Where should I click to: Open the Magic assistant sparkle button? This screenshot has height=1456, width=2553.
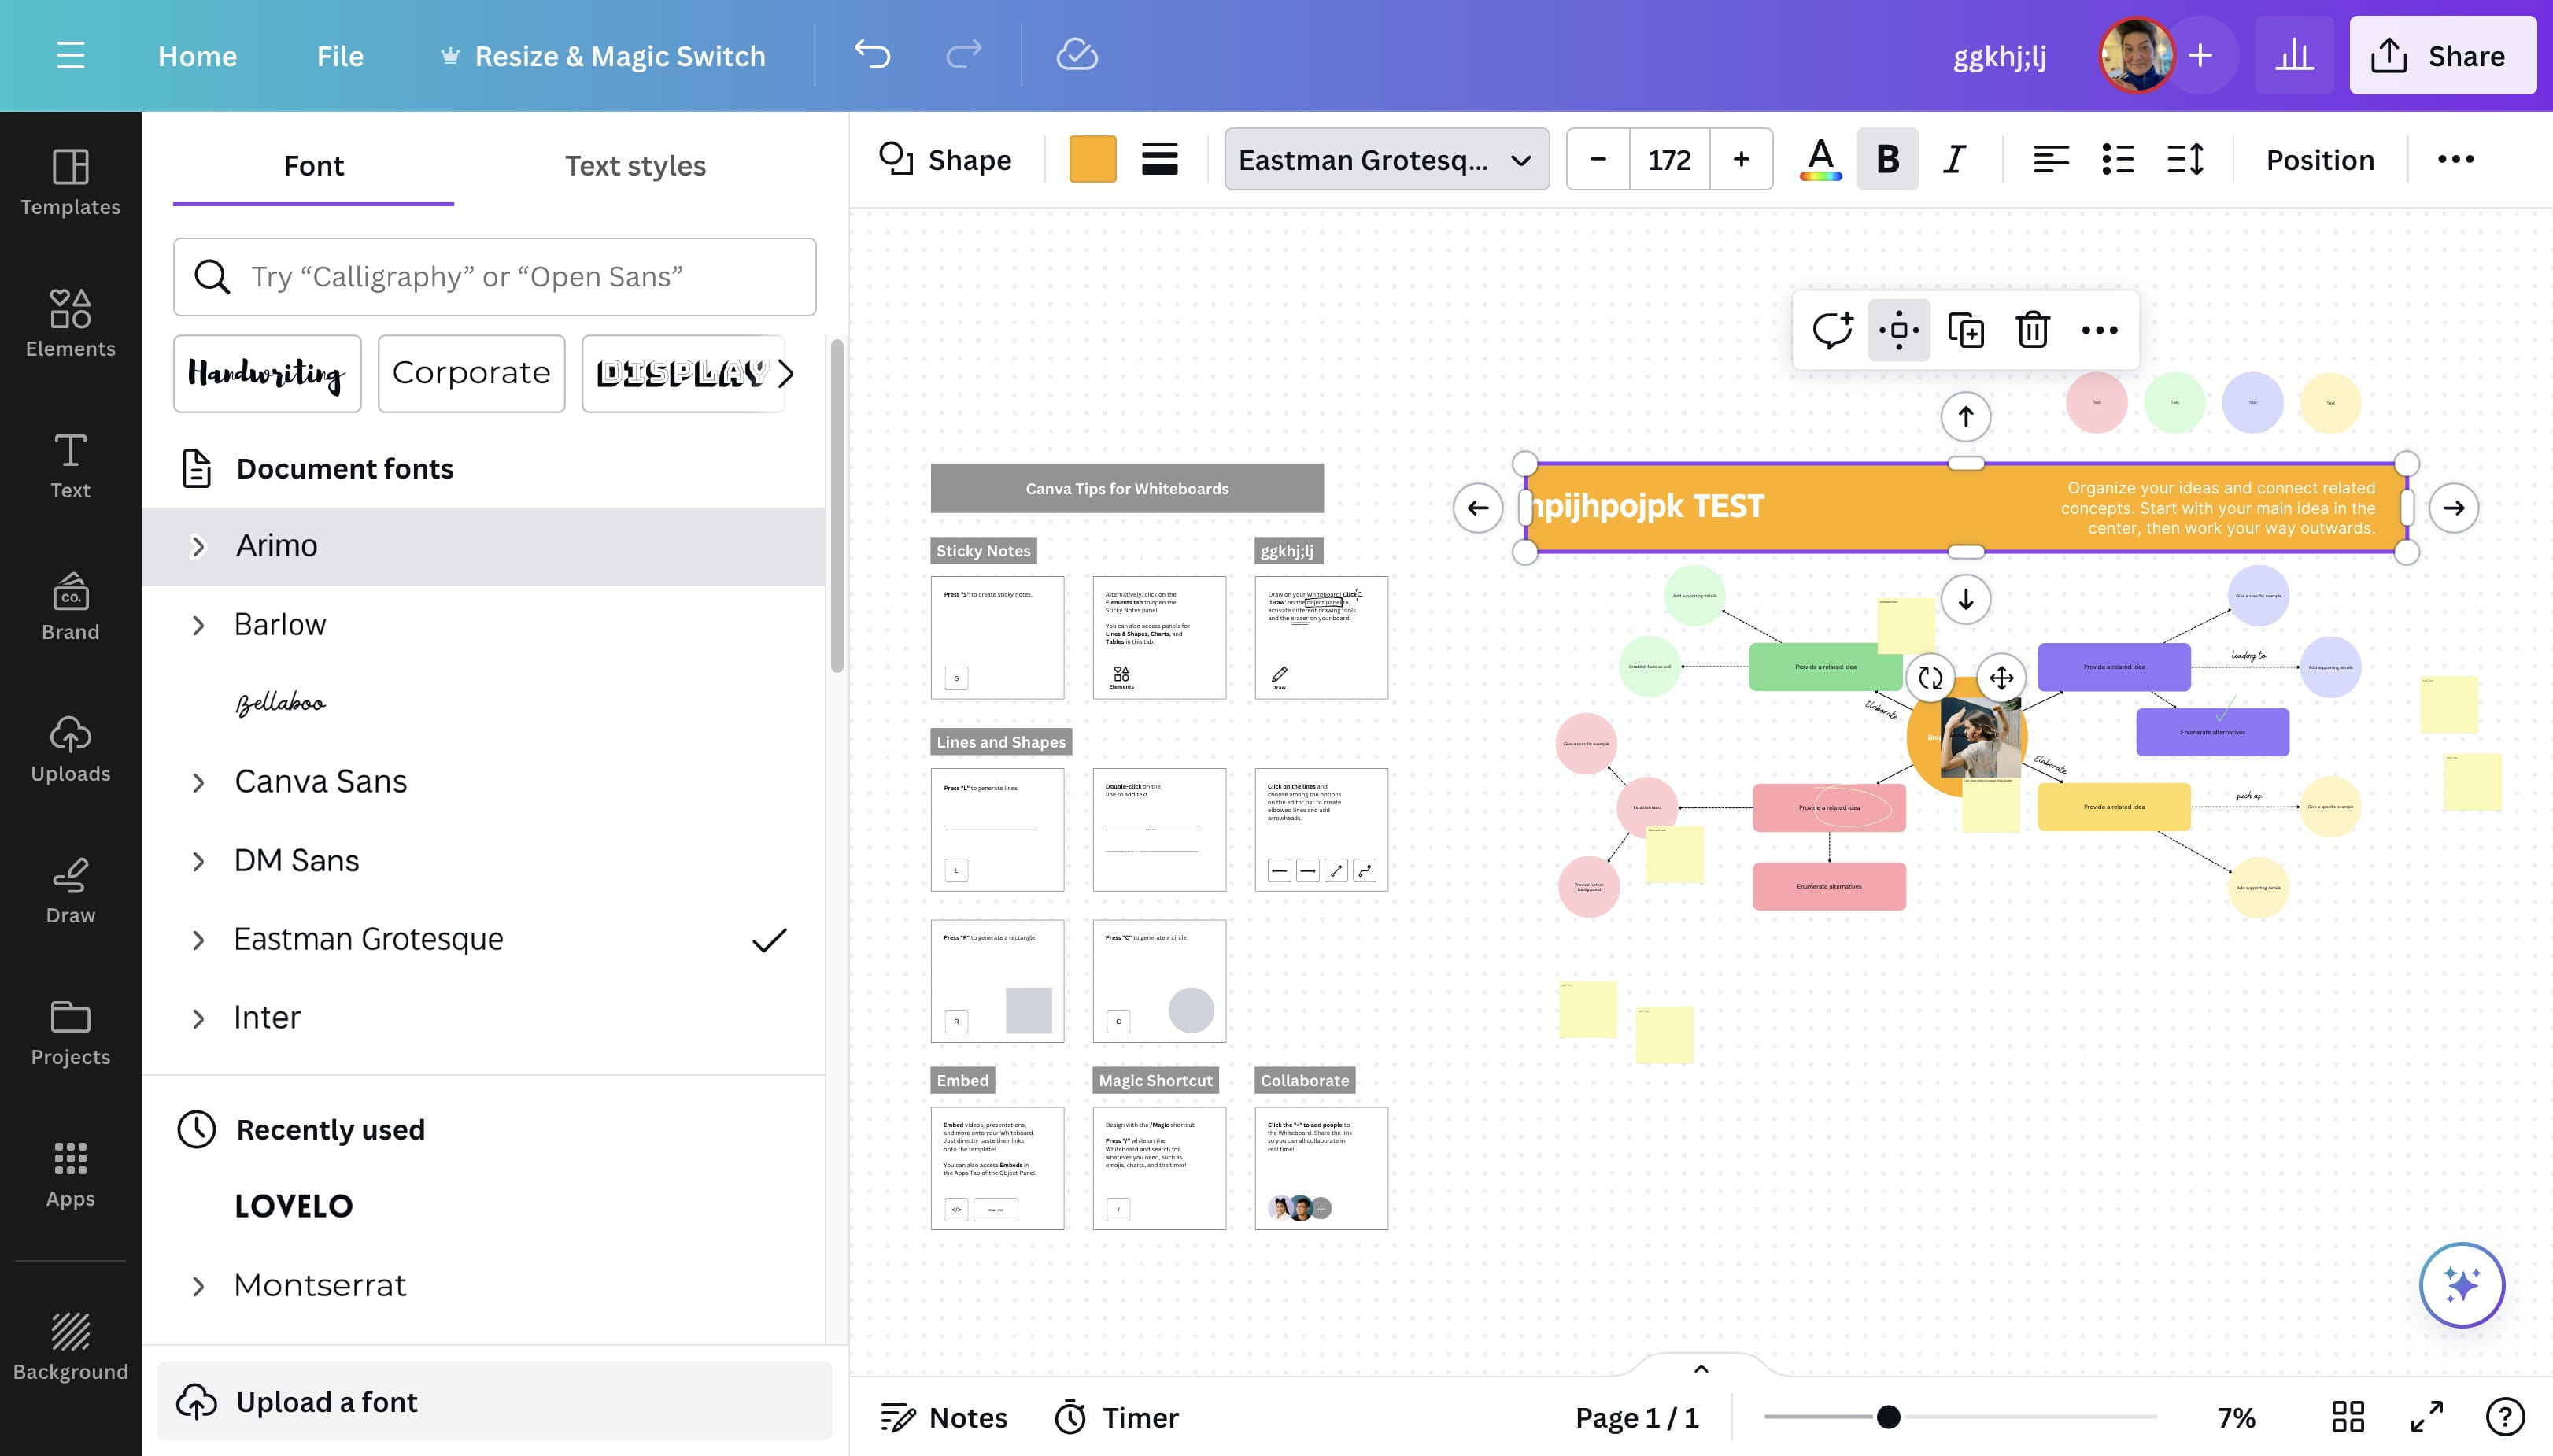2461,1284
